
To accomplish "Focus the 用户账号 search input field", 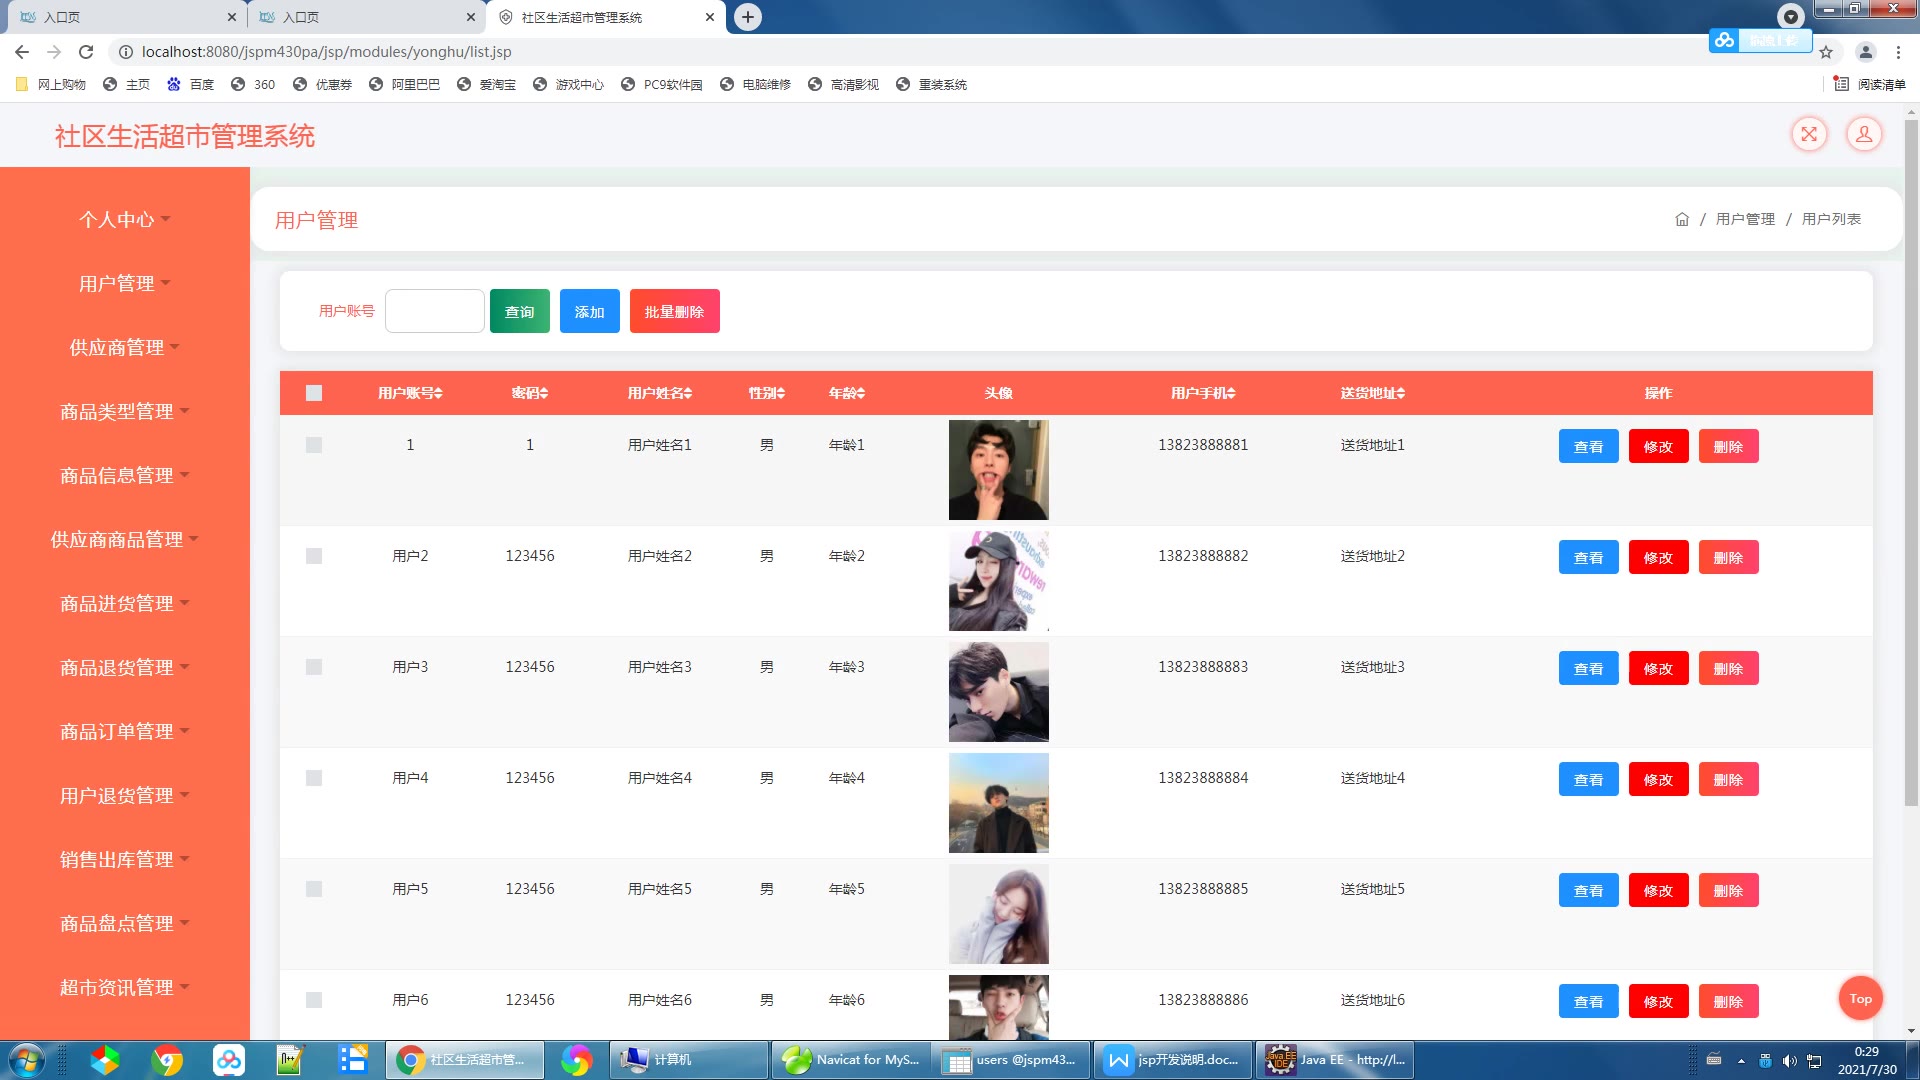I will [x=434, y=312].
